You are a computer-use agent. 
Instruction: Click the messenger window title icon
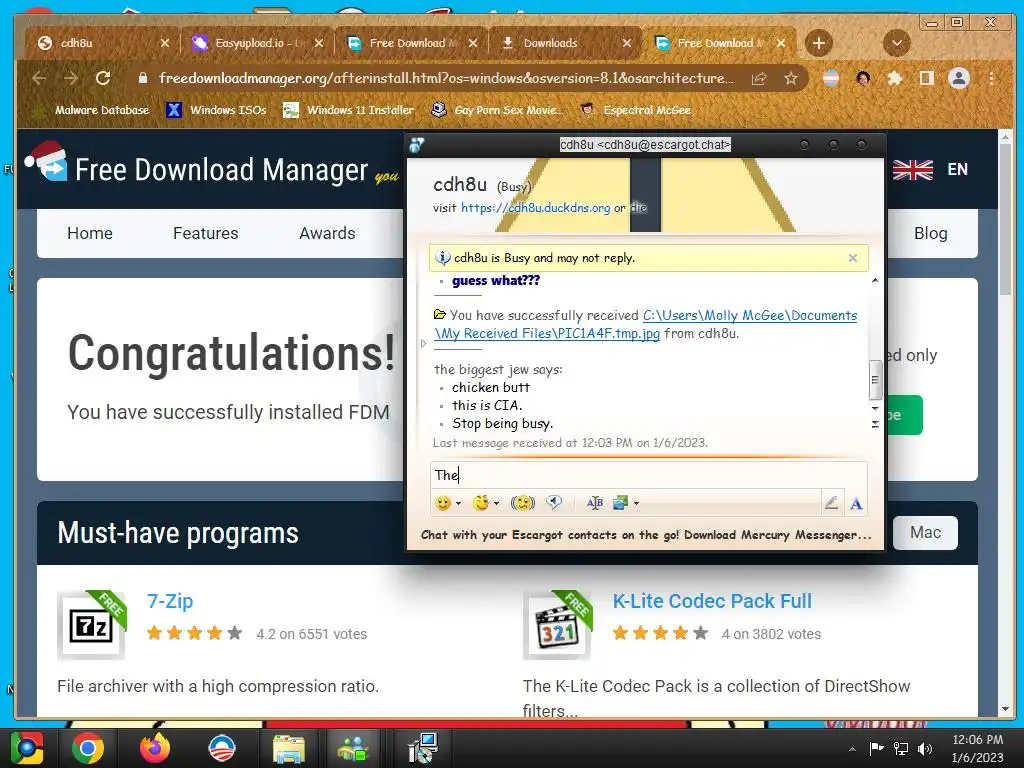point(417,145)
